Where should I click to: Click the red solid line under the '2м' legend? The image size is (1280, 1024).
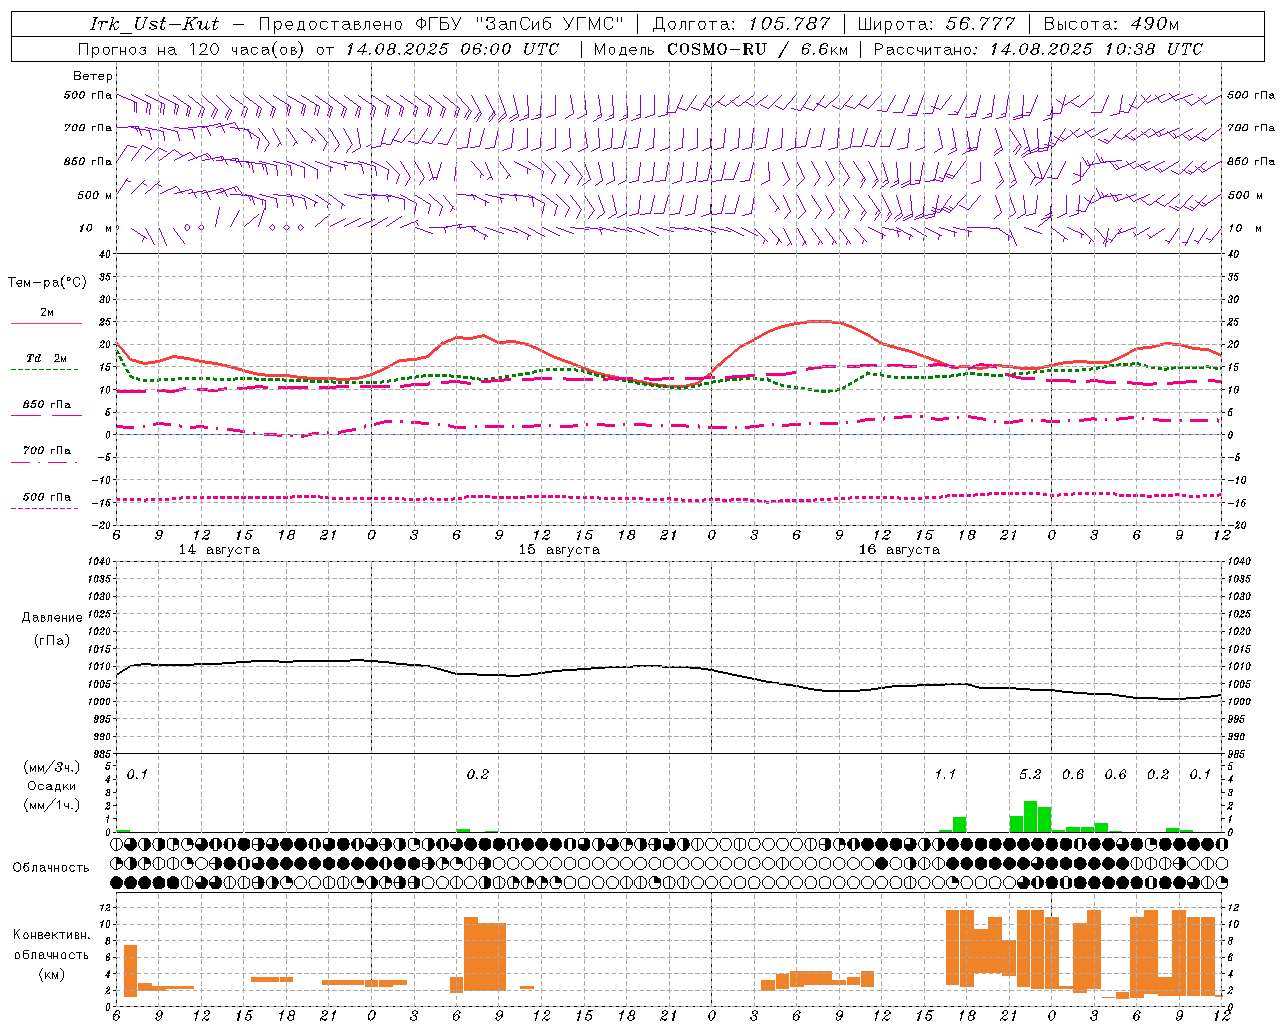[x=46, y=323]
